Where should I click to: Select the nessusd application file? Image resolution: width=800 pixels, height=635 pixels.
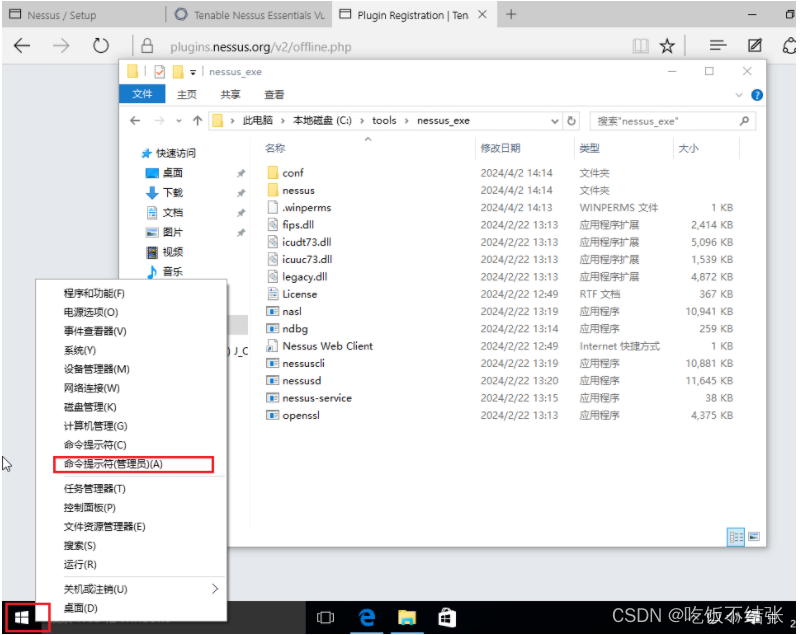tap(302, 380)
